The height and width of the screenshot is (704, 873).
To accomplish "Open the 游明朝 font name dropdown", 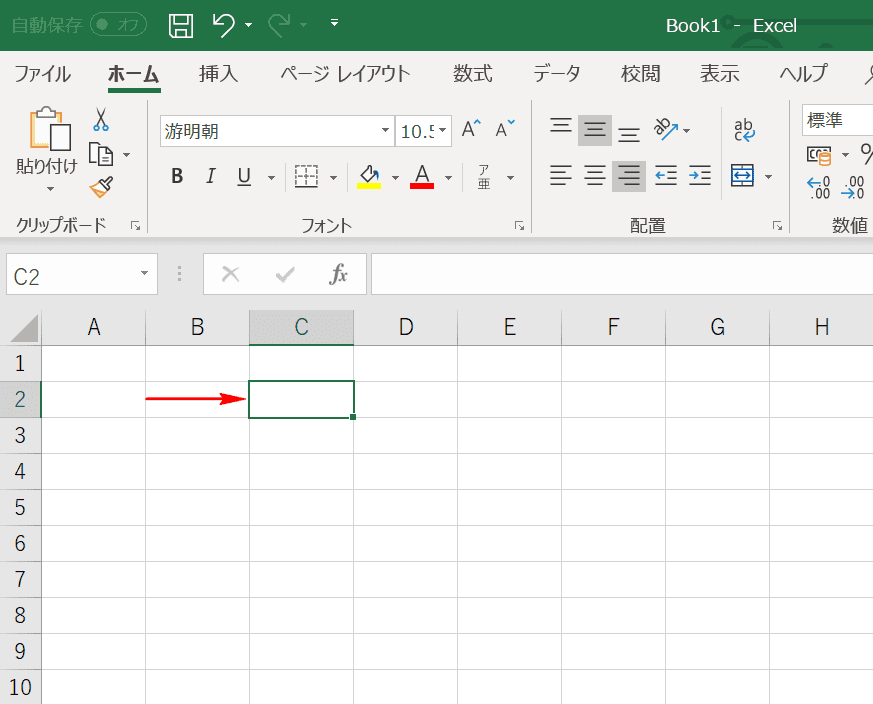I will click(x=385, y=130).
